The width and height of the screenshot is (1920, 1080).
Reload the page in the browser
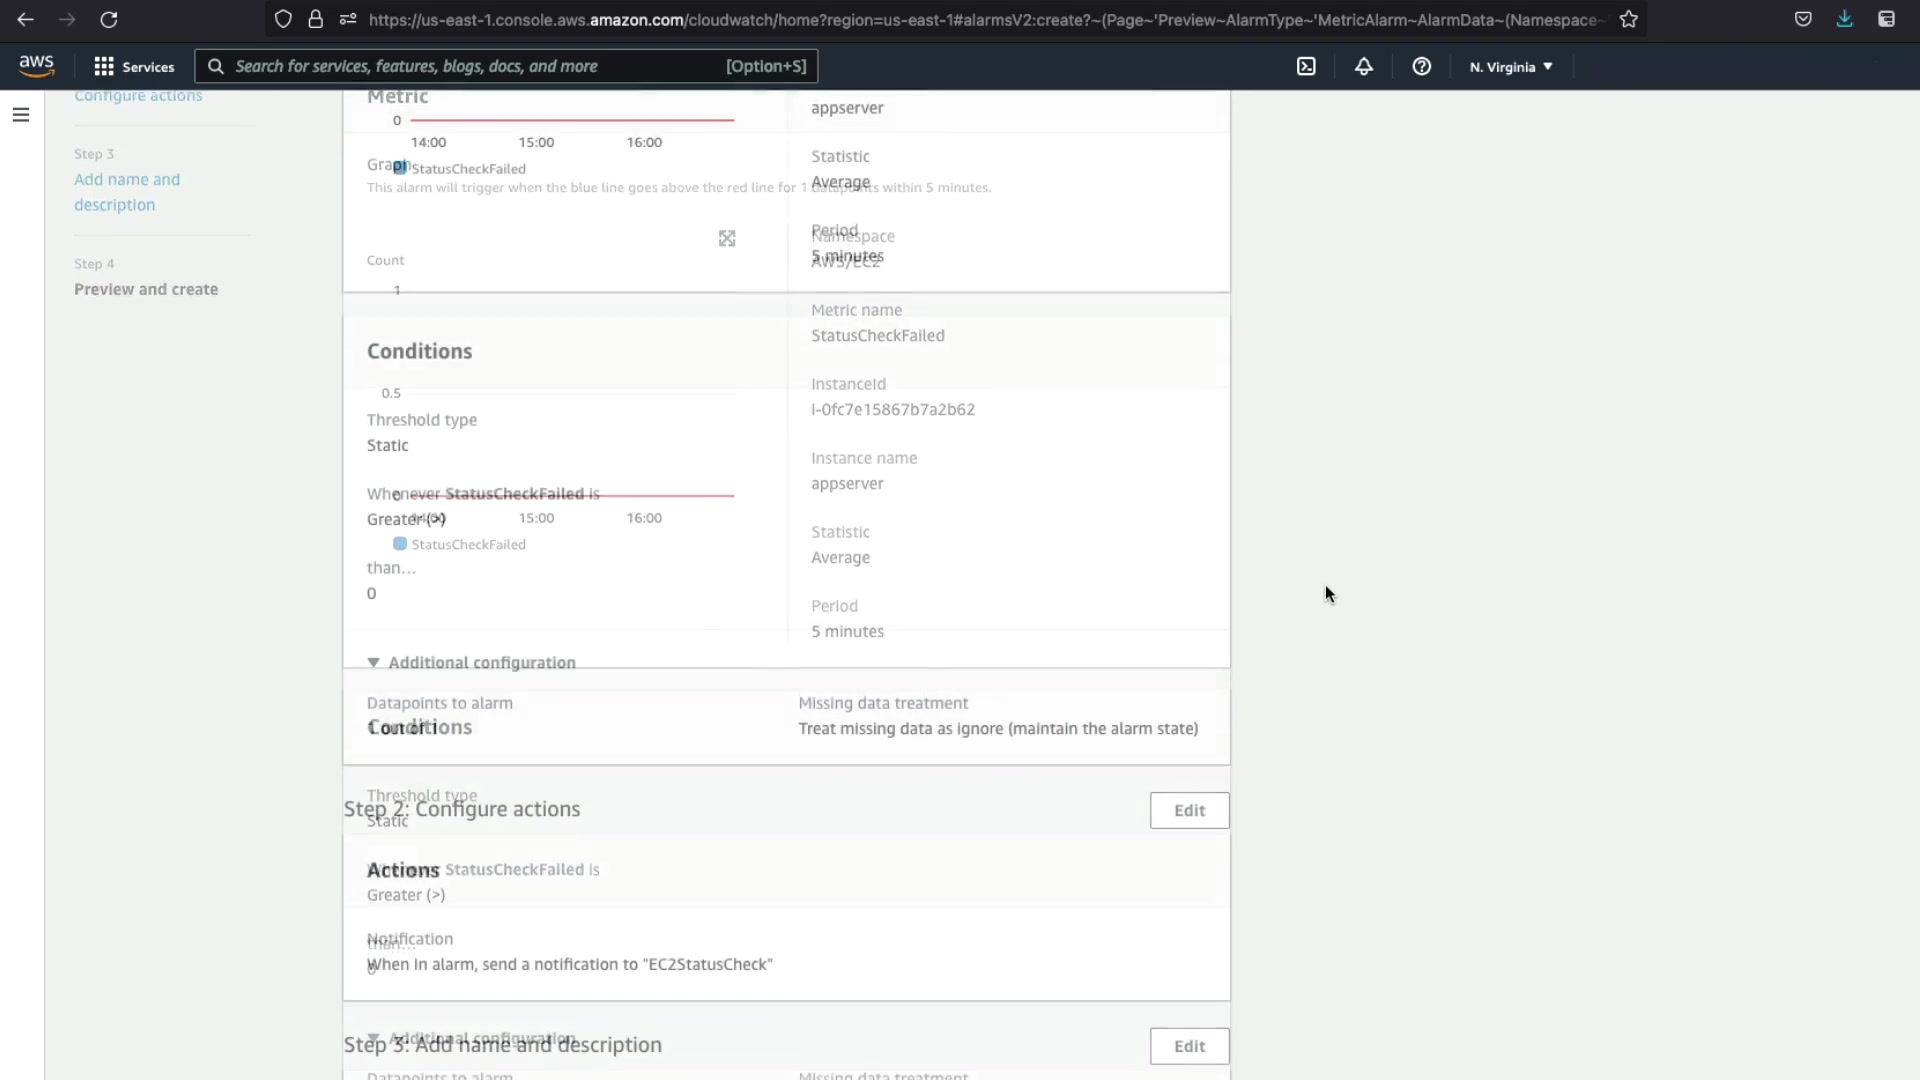109,19
